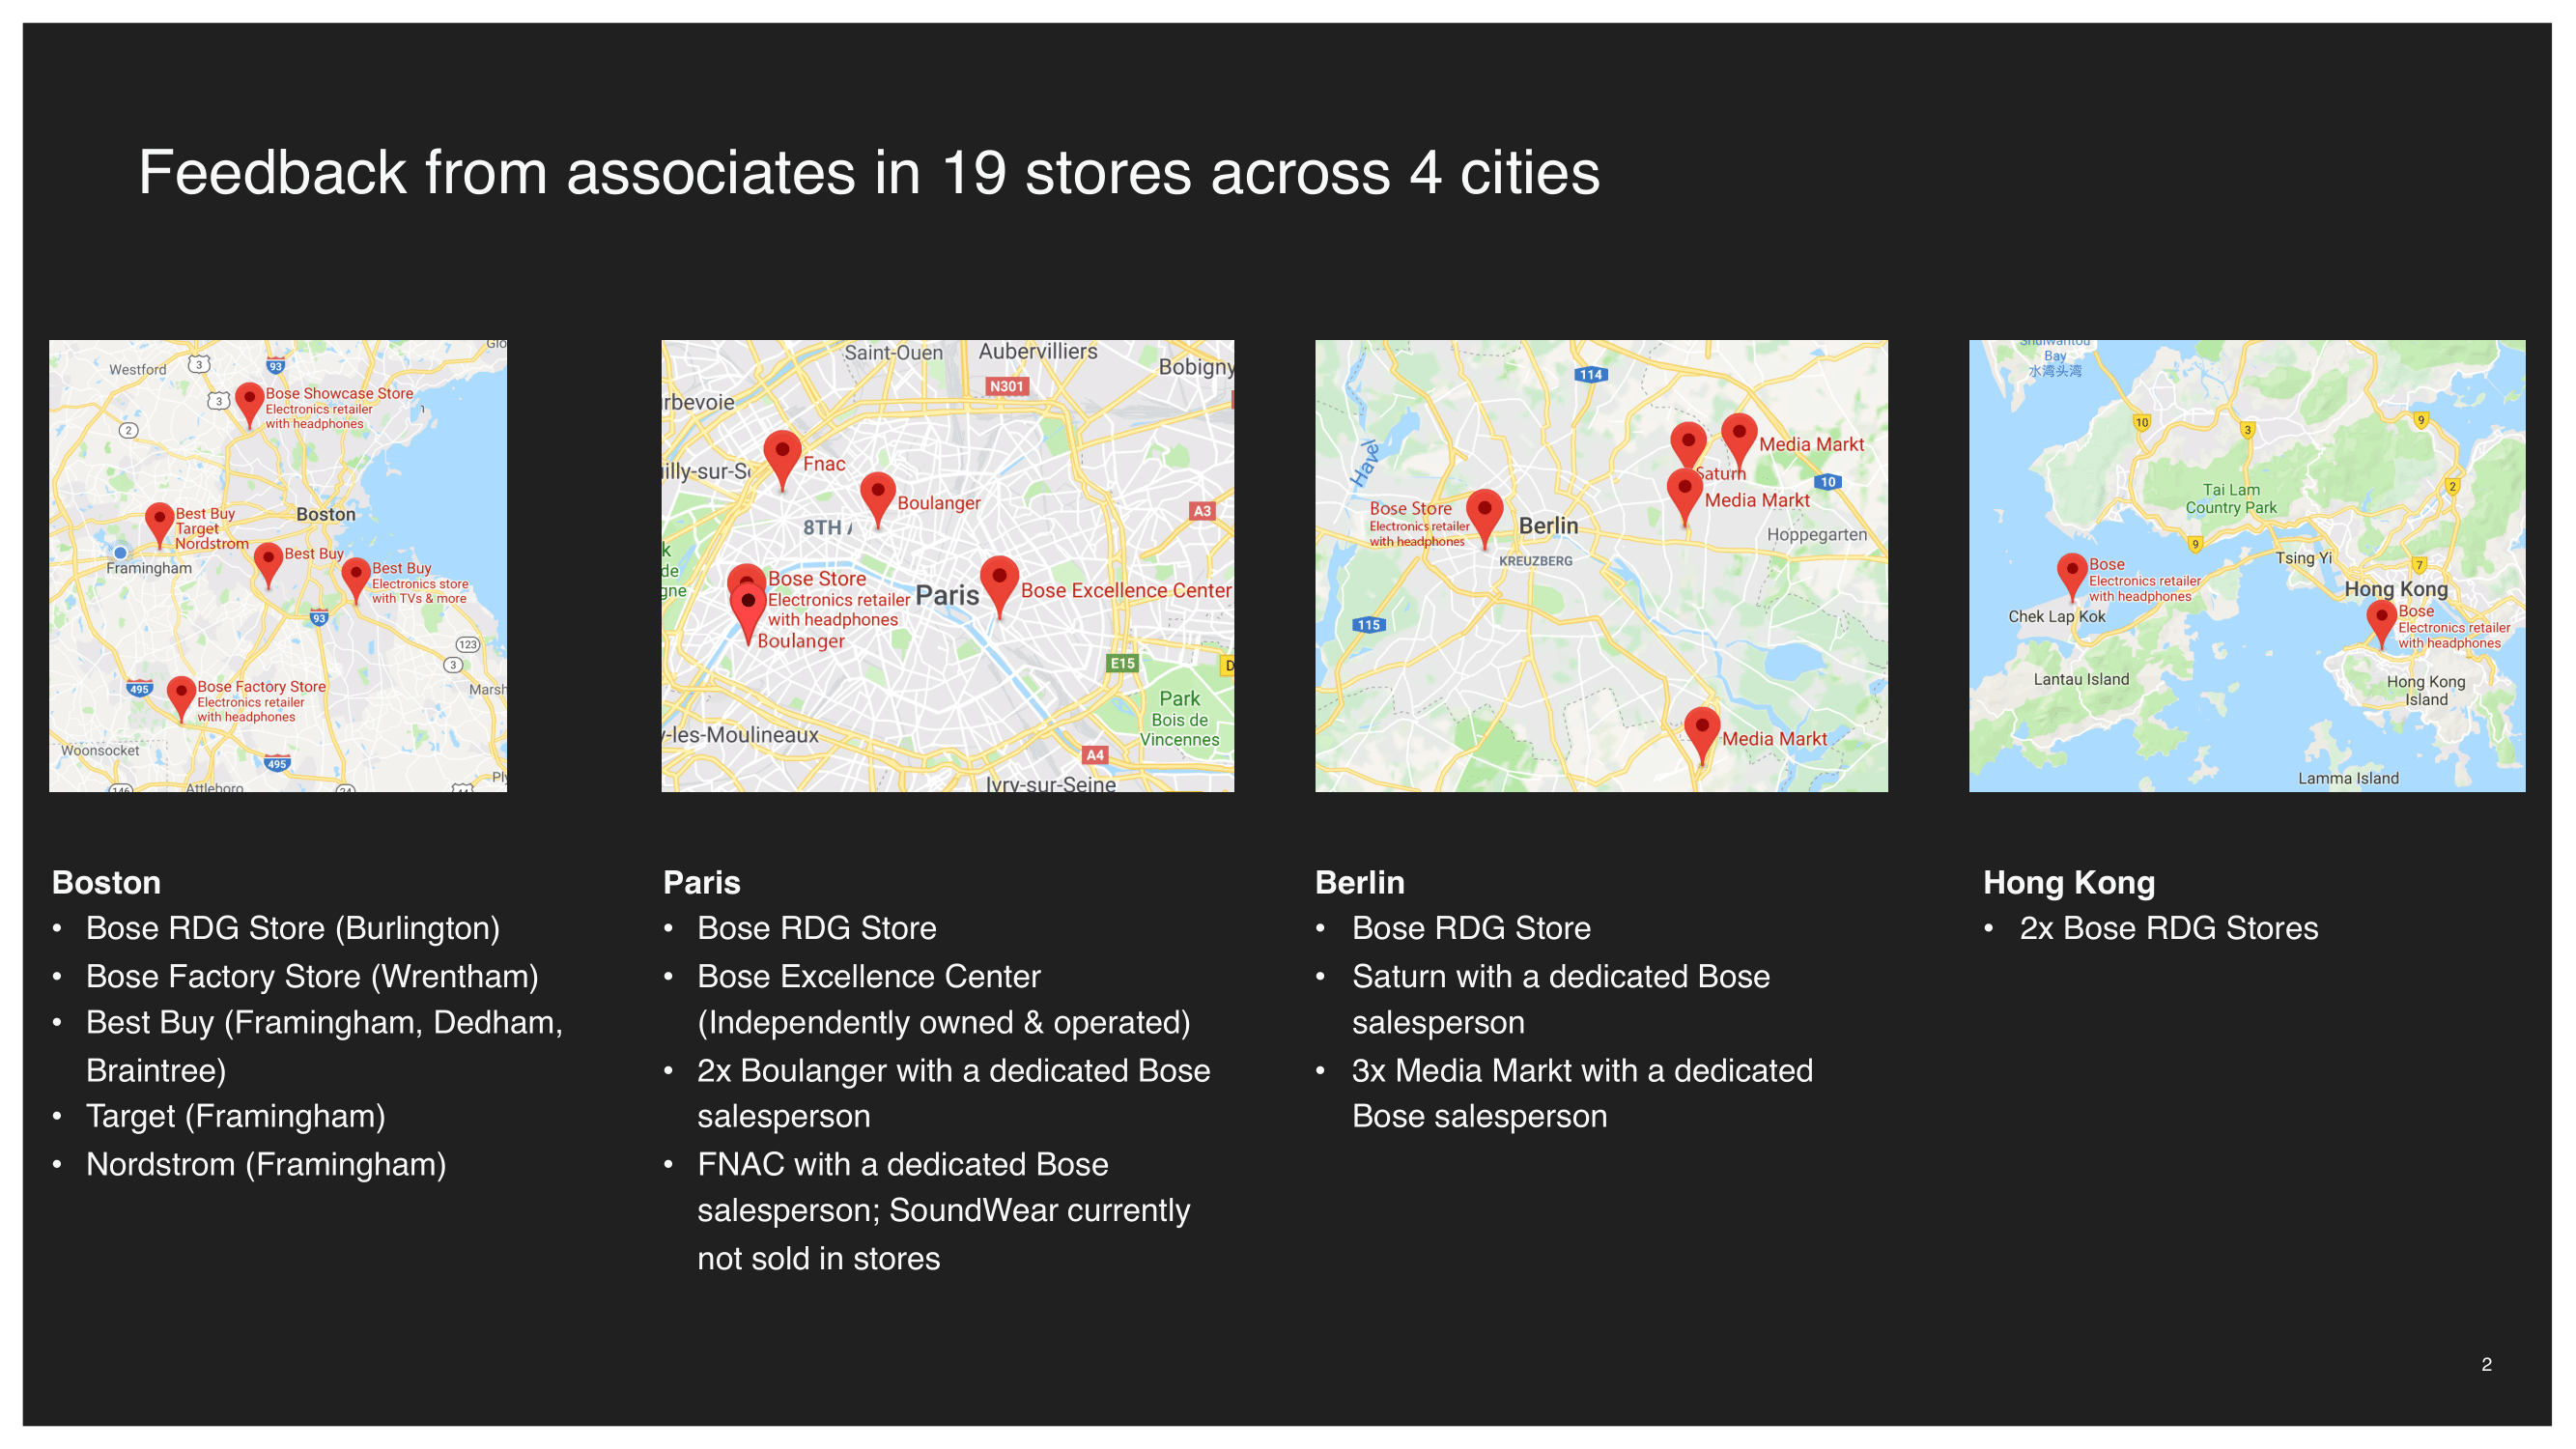Click 'Tsing Yi' label on Hong Kong map
This screenshot has height=1449, width=2576.
(2304, 558)
